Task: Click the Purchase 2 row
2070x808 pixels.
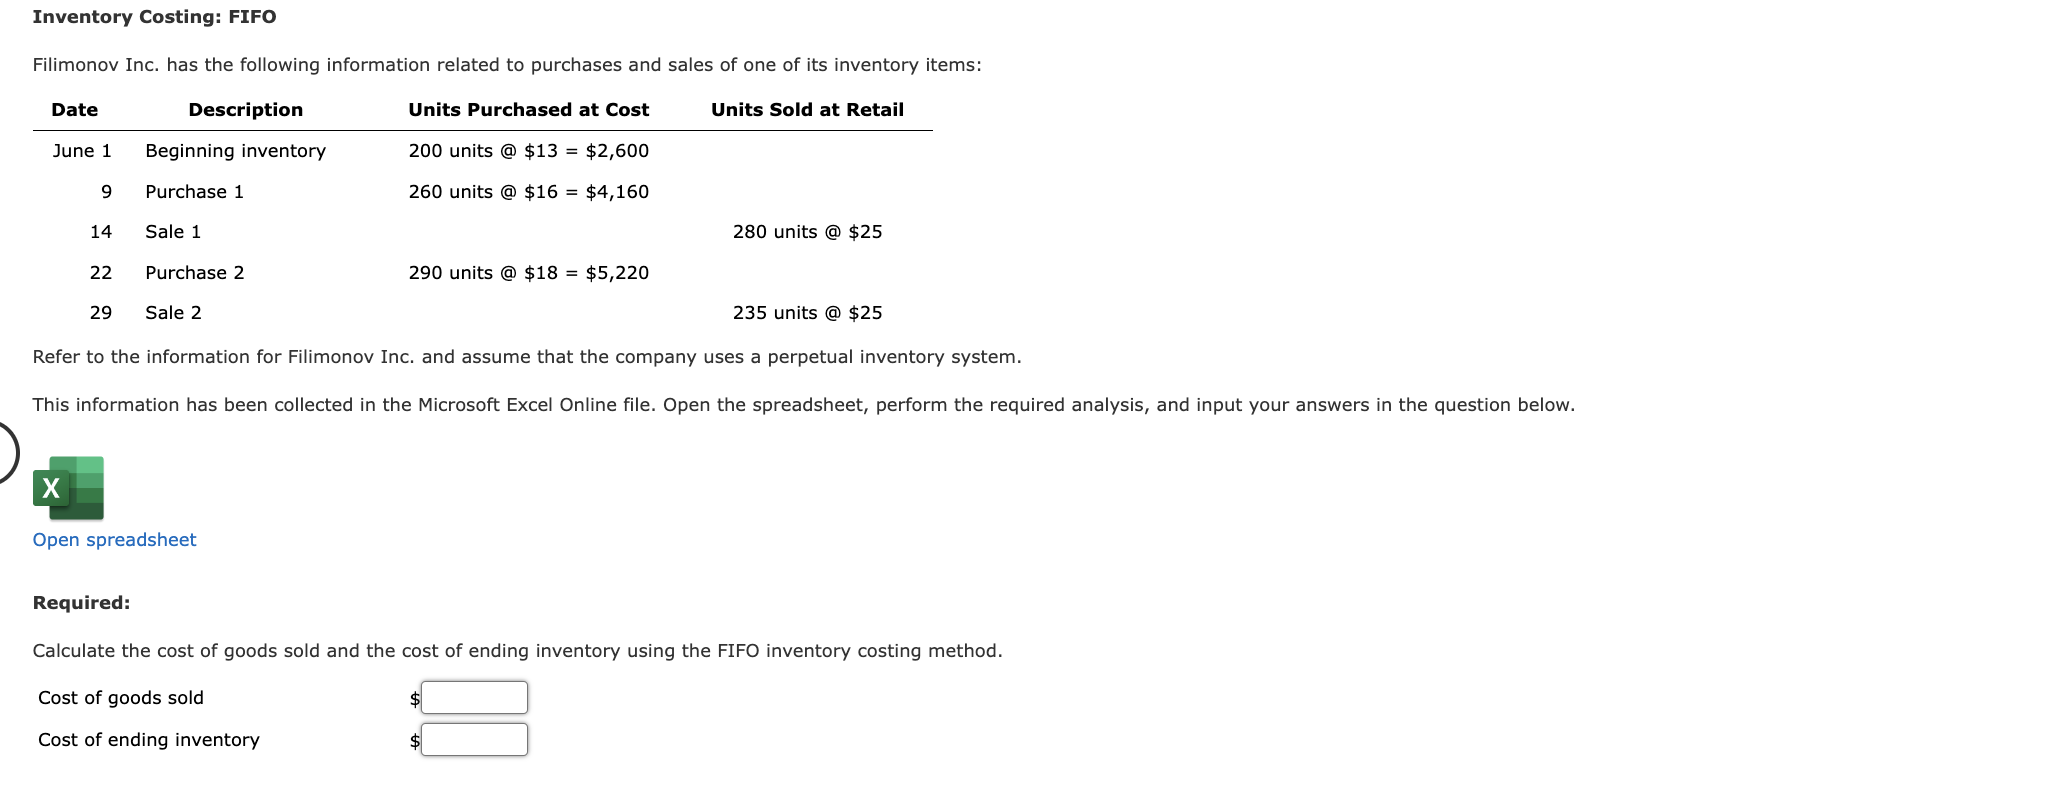Action: pyautogui.click(x=194, y=272)
